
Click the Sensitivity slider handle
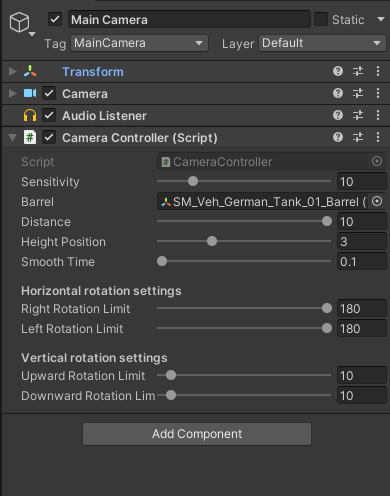click(193, 181)
